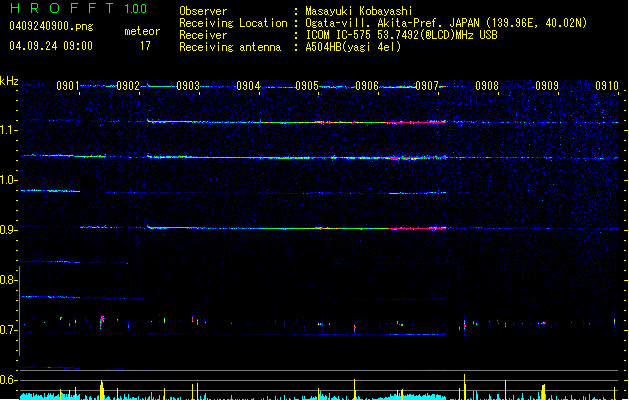
Task: Click the 0901 time marker
Action: [x=68, y=87]
